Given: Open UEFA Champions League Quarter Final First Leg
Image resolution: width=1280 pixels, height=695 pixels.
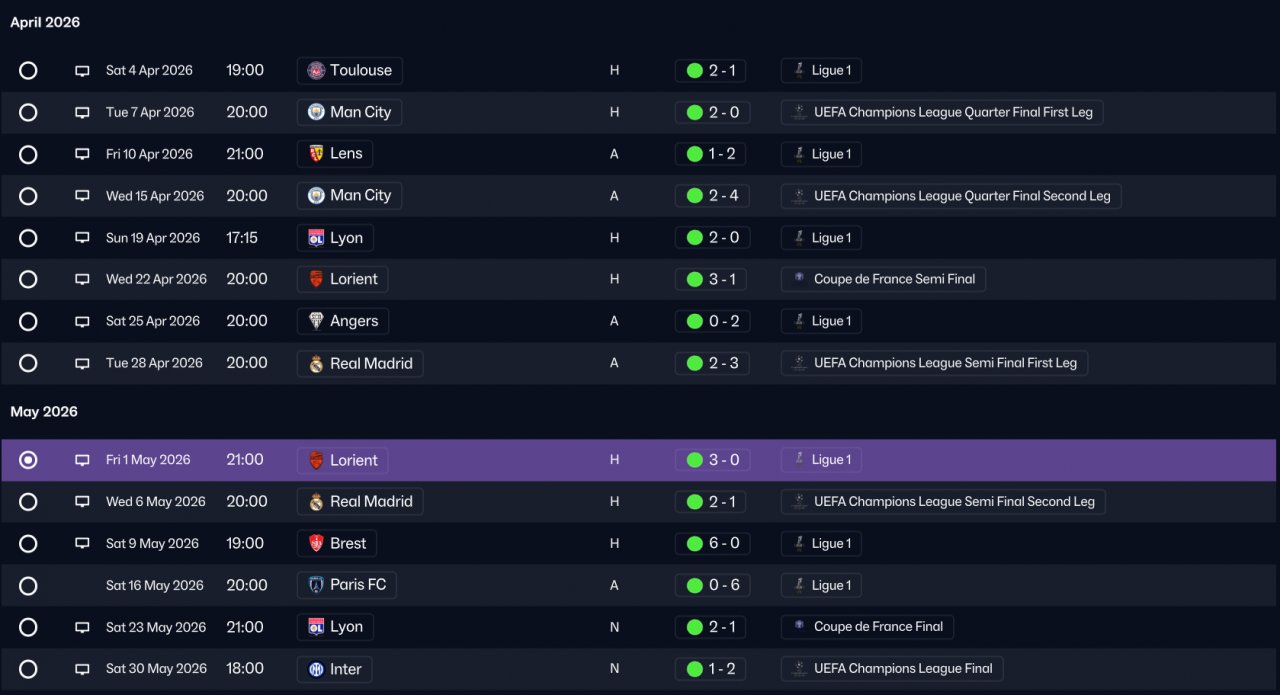Looking at the screenshot, I should click(942, 112).
